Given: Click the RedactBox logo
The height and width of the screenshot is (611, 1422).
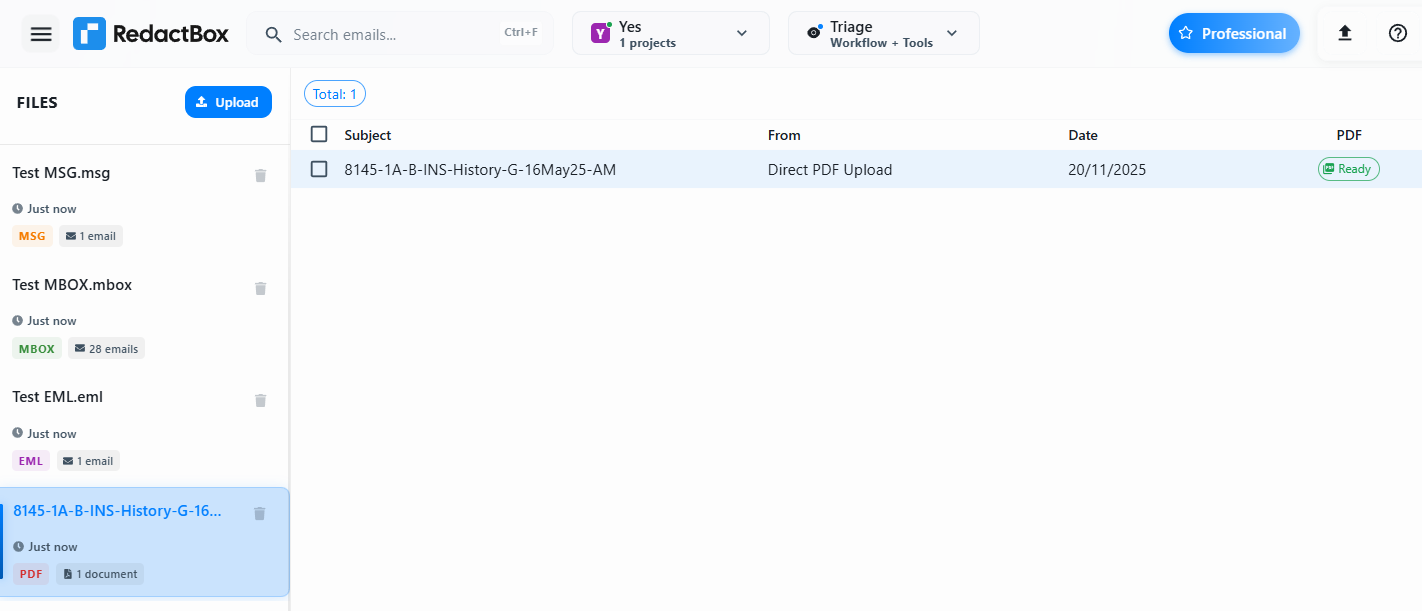Looking at the screenshot, I should click(151, 34).
